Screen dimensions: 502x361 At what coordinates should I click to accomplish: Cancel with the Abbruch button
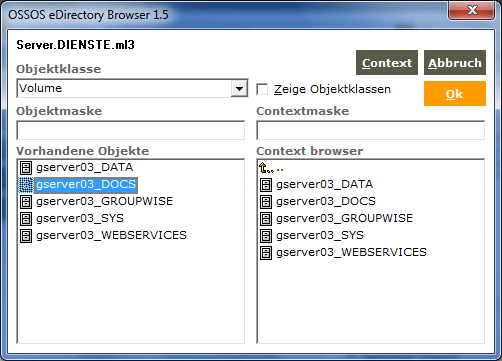(455, 63)
